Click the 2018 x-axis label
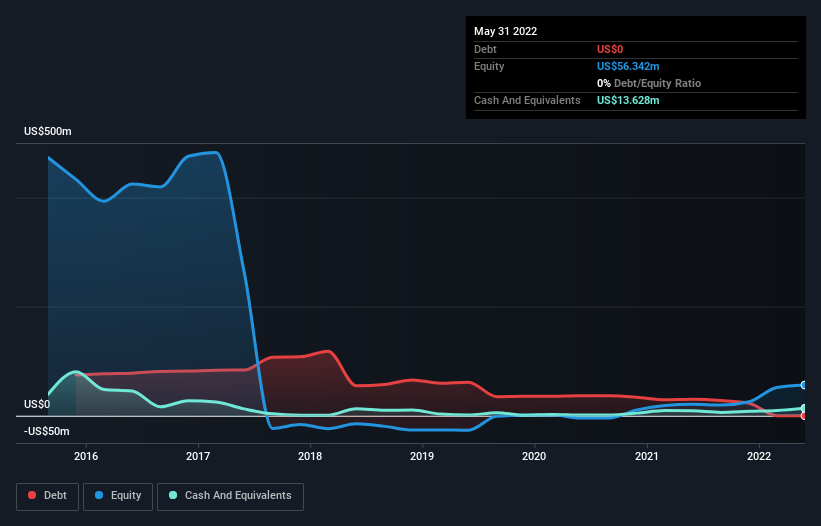Viewport: 821px width, 526px height. (x=310, y=456)
